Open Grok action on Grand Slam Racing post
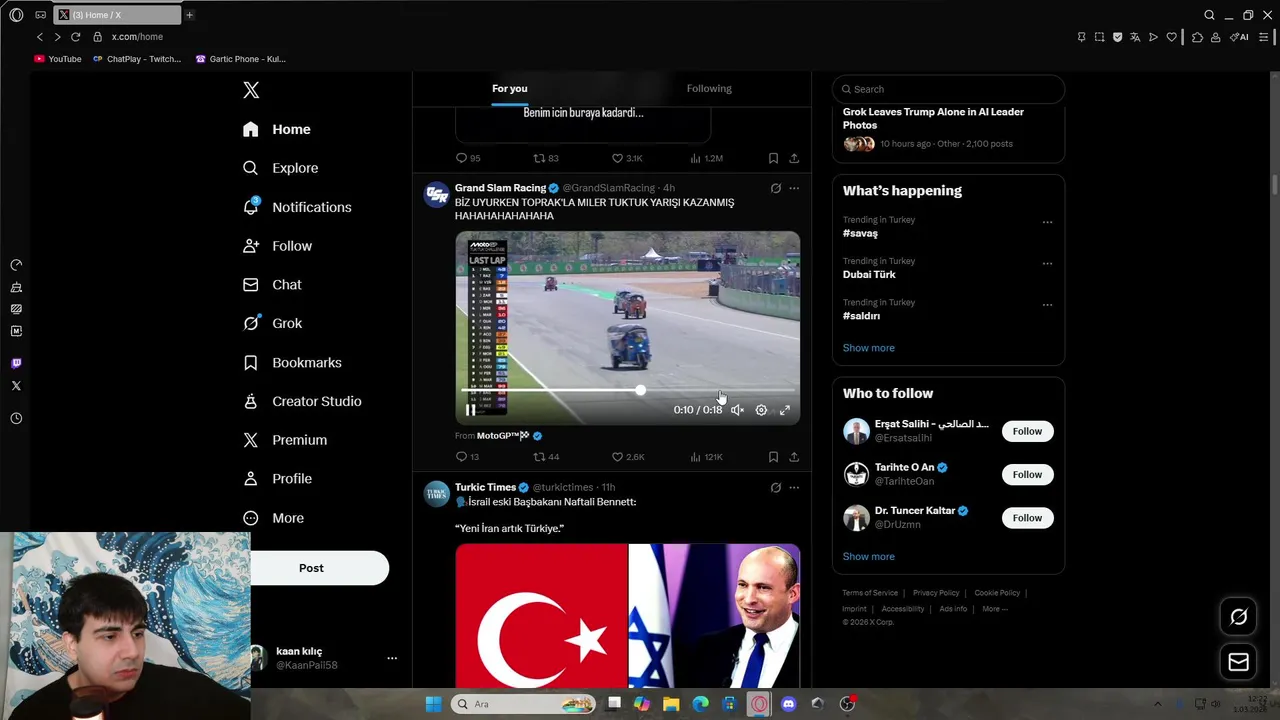Screen dimensions: 1280x720 [x=775, y=188]
